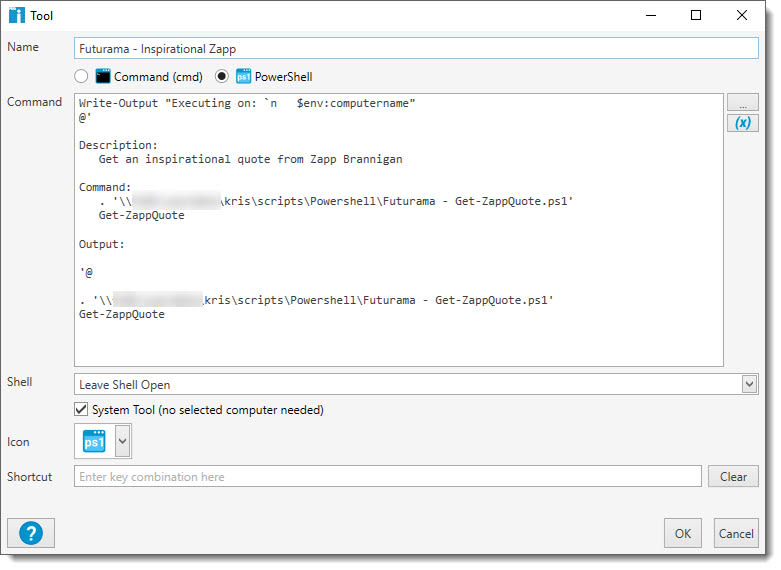Screen dimensions: 781x570
Task: Select the PowerShell radio button
Action: coord(222,76)
